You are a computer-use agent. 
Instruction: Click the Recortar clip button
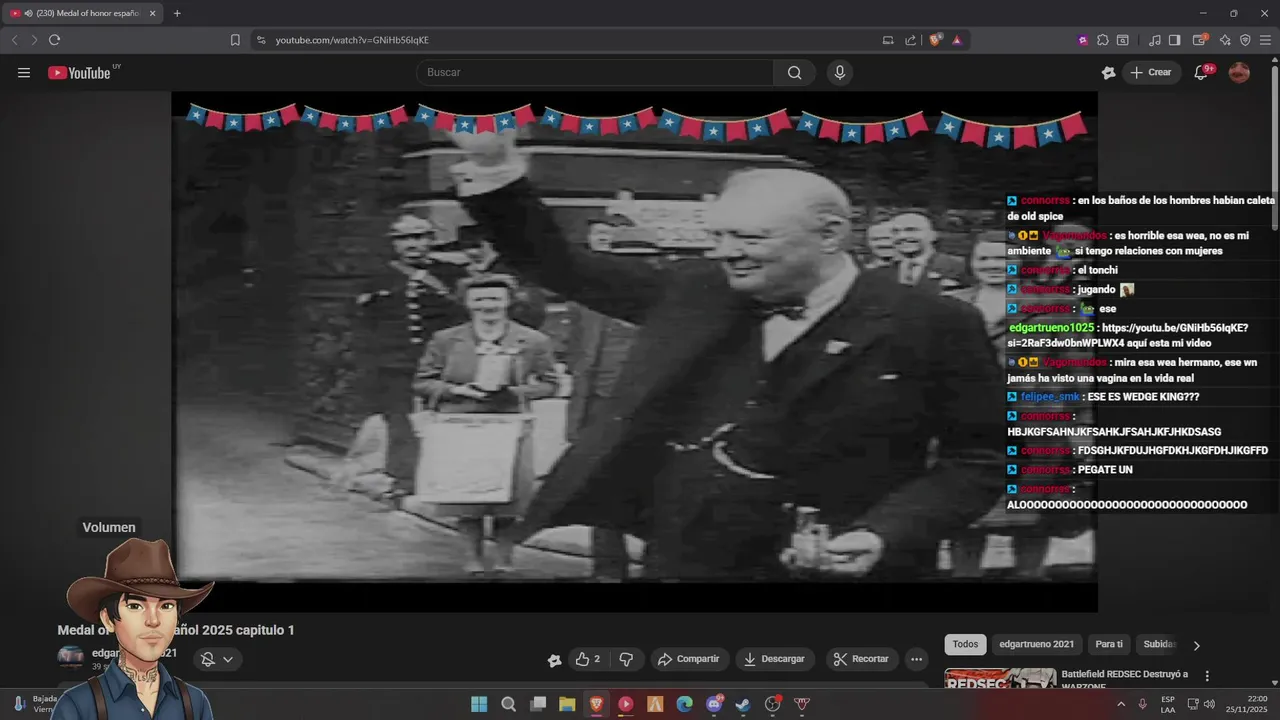861,659
